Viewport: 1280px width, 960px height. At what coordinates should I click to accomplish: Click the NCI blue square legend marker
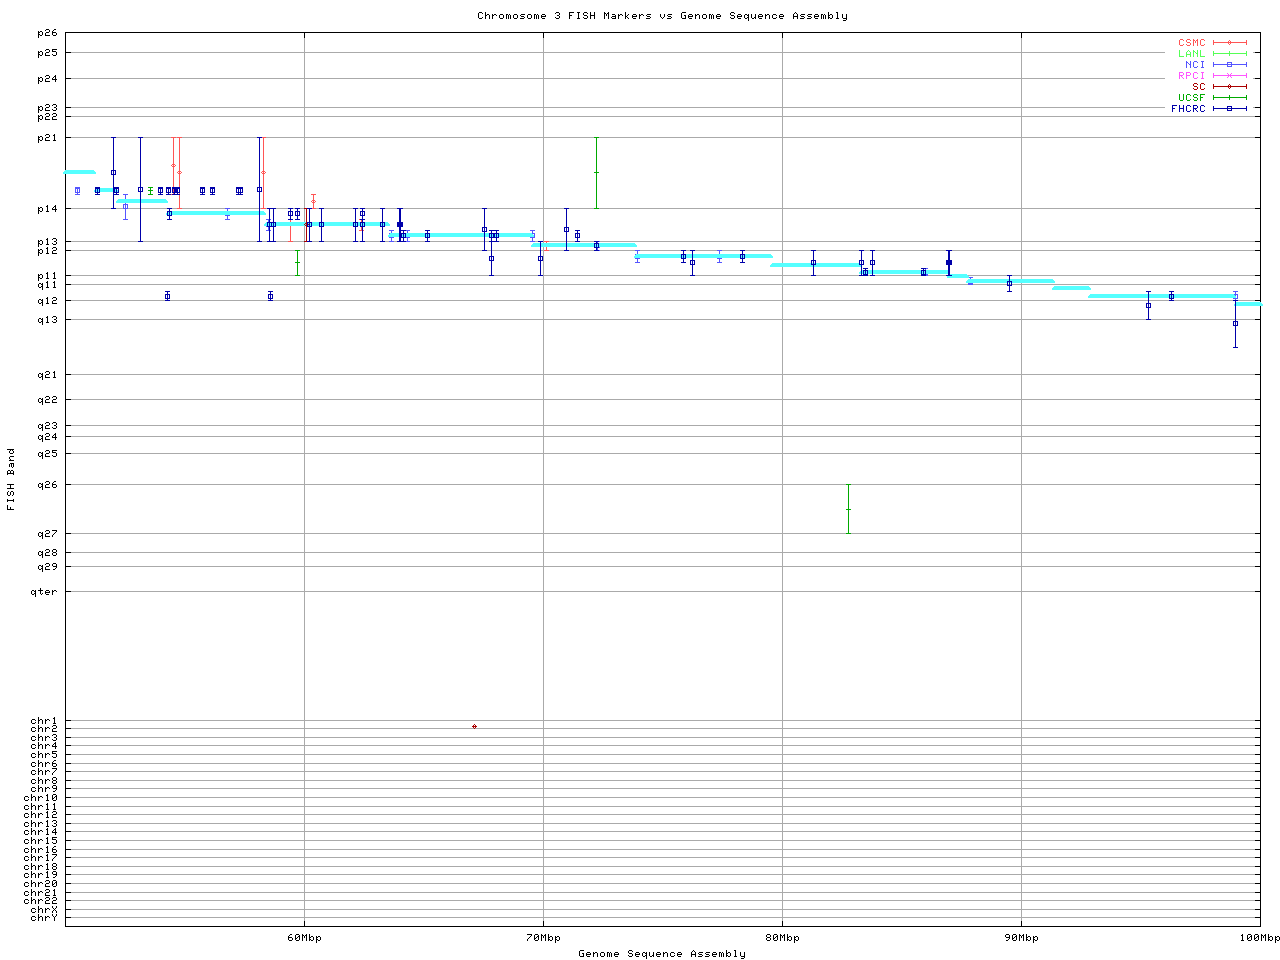(1229, 65)
